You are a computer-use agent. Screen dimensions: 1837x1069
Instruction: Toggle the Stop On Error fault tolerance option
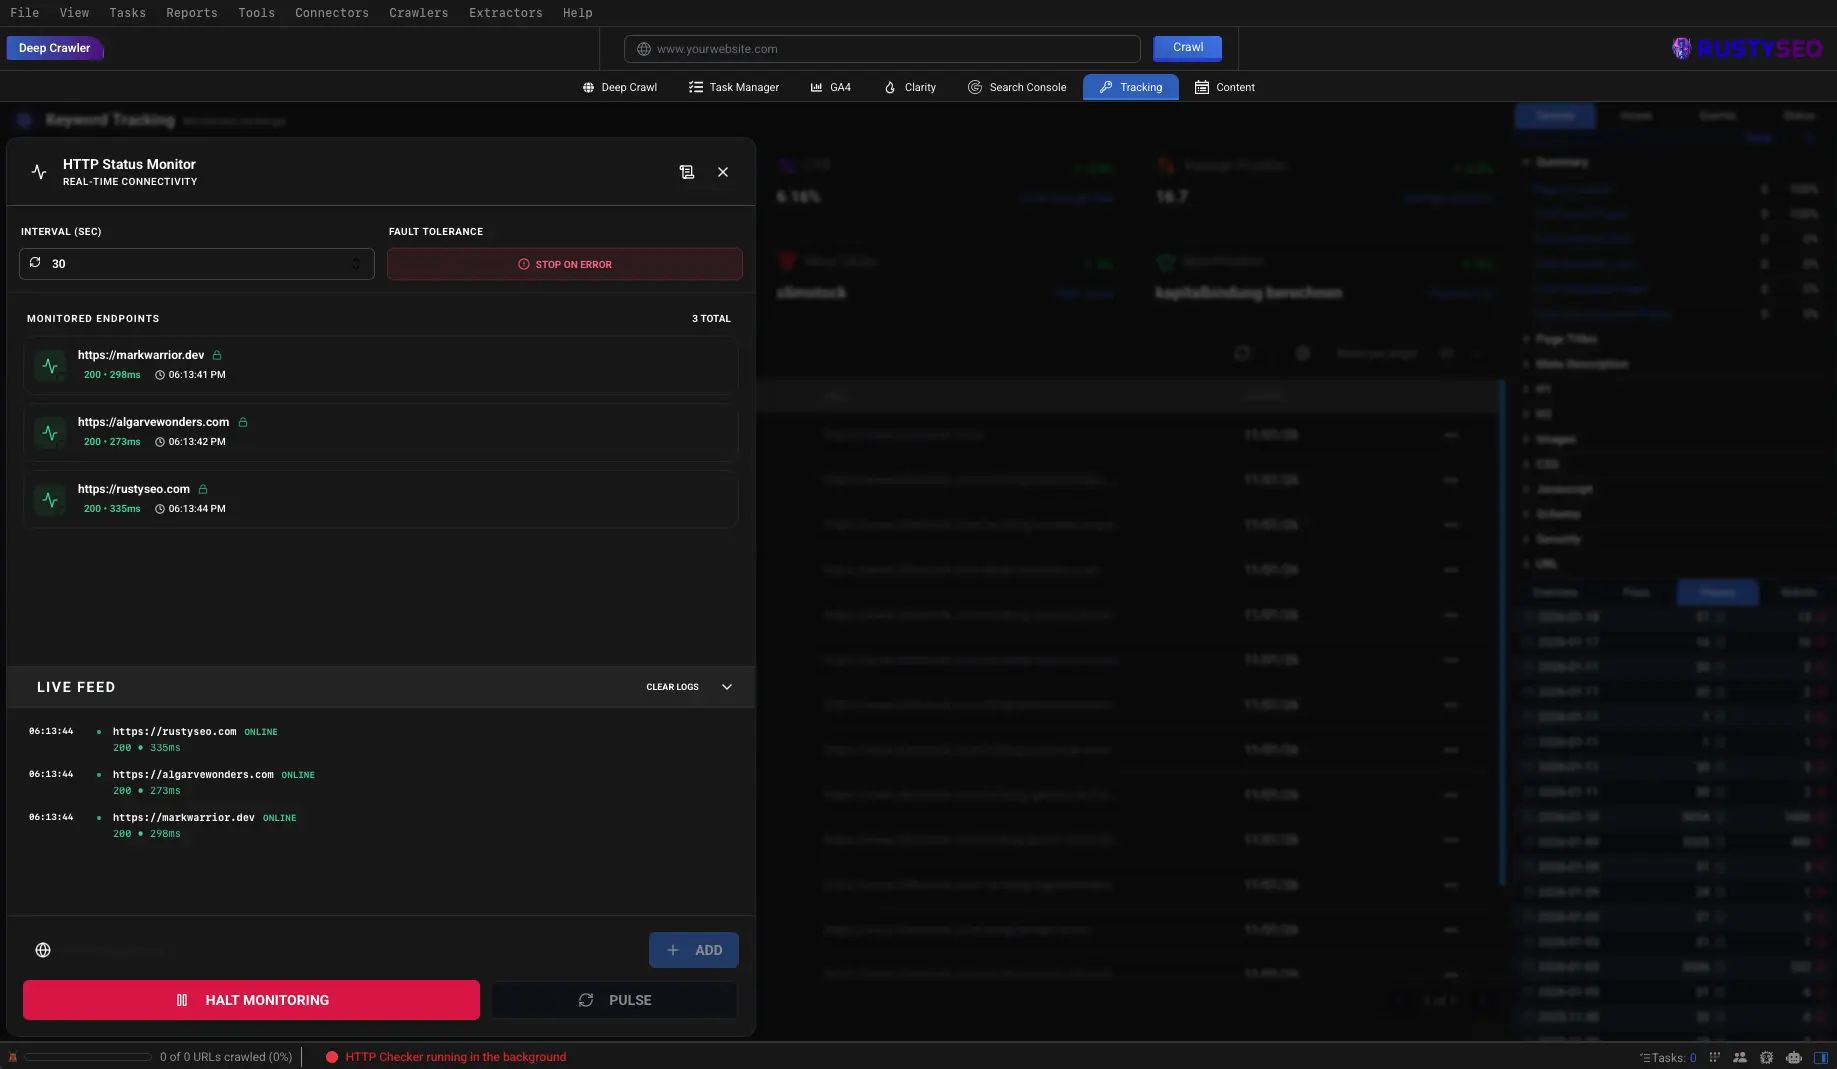click(564, 264)
